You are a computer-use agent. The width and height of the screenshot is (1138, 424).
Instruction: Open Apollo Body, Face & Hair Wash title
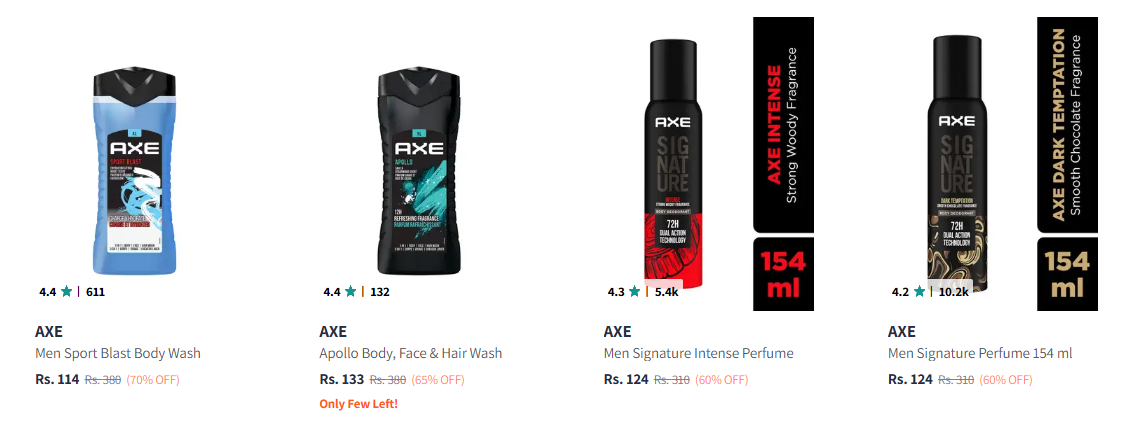[x=411, y=354]
